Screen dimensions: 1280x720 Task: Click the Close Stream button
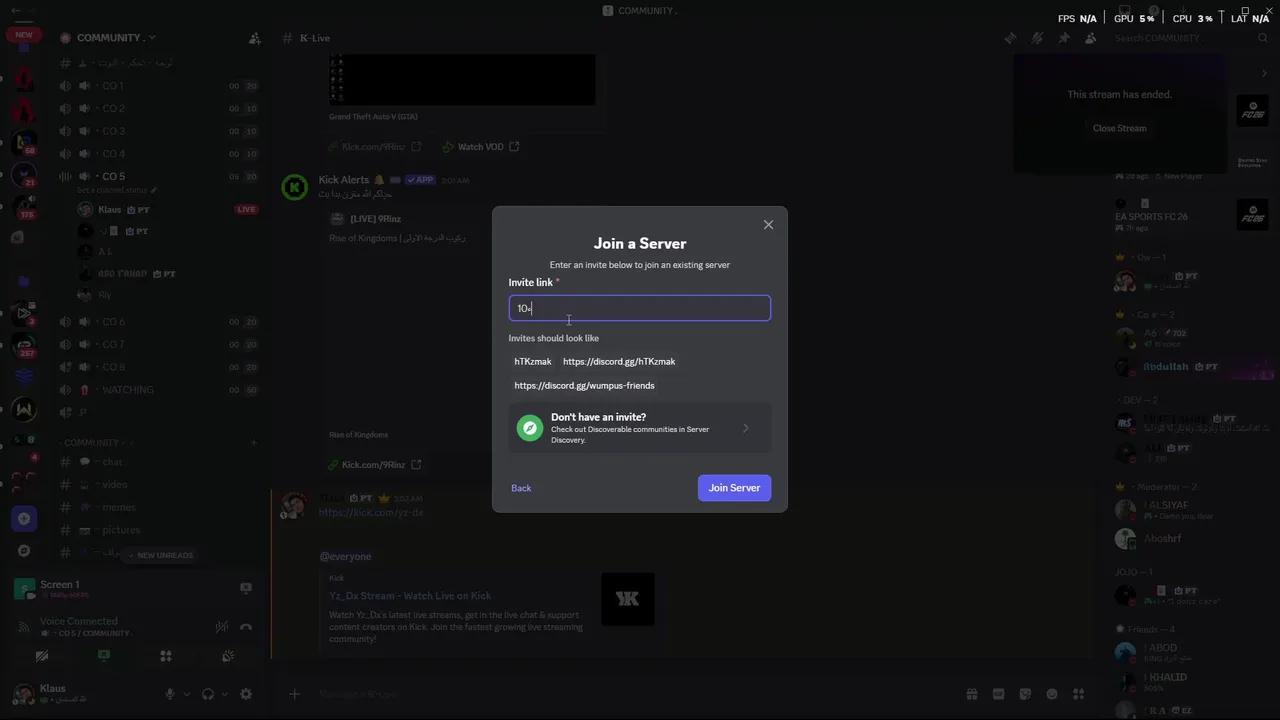tap(1119, 128)
